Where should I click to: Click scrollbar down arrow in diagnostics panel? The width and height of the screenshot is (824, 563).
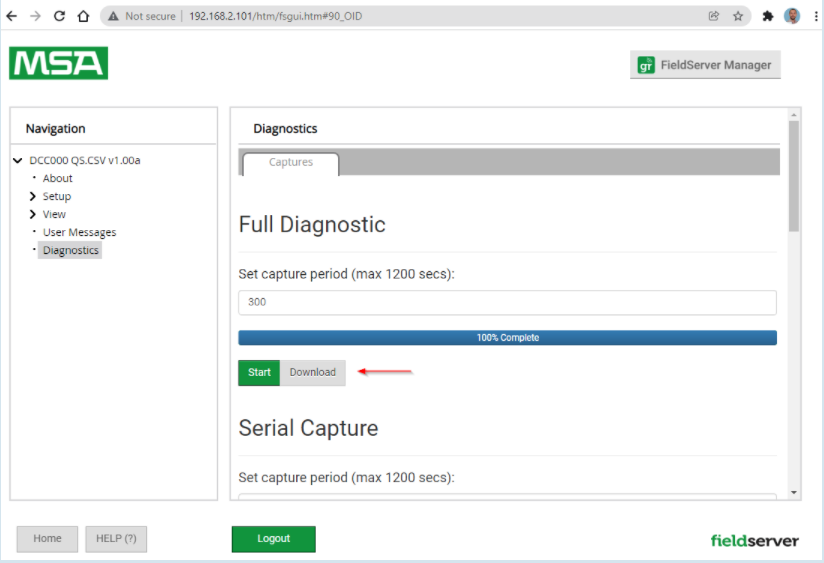point(794,493)
